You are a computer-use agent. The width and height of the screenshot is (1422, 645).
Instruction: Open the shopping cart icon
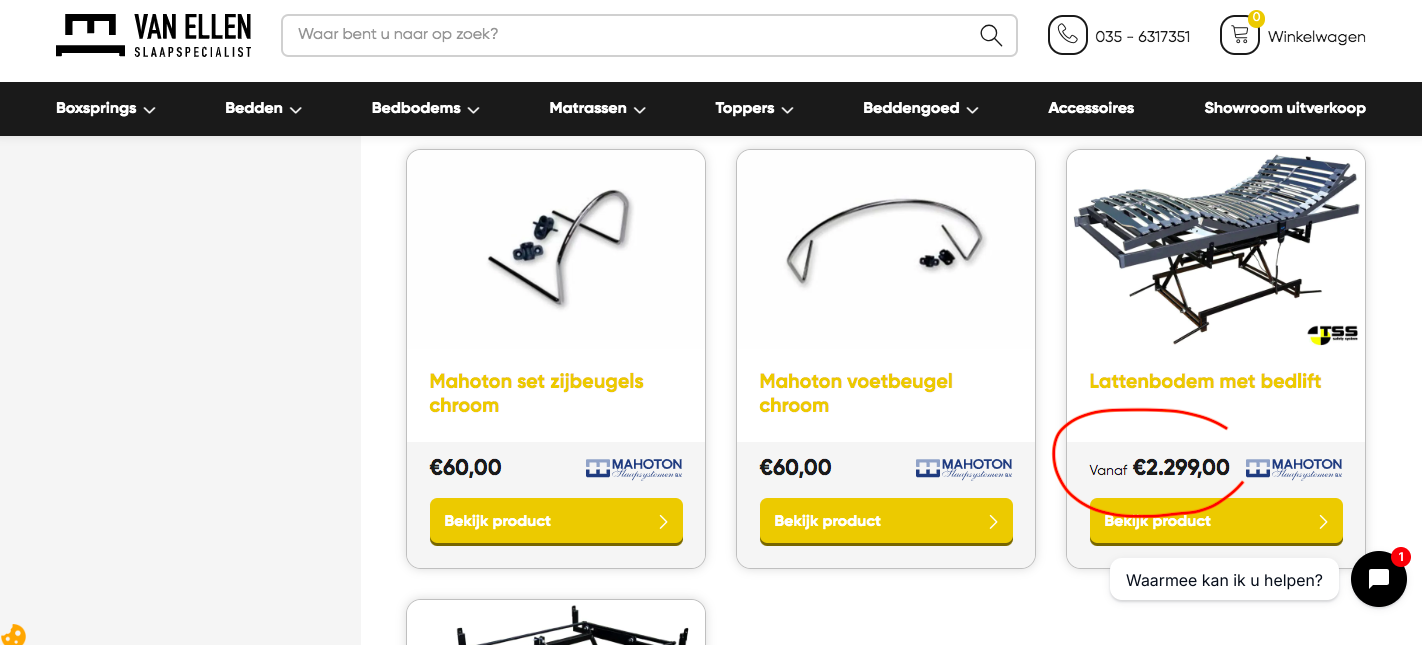pyautogui.click(x=1240, y=35)
